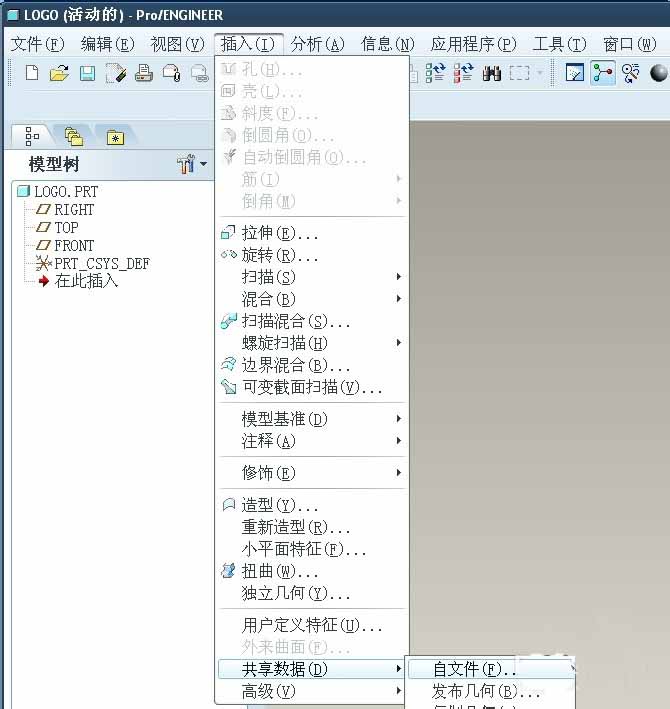
Task: Select the TOP datum plane
Action: point(57,227)
